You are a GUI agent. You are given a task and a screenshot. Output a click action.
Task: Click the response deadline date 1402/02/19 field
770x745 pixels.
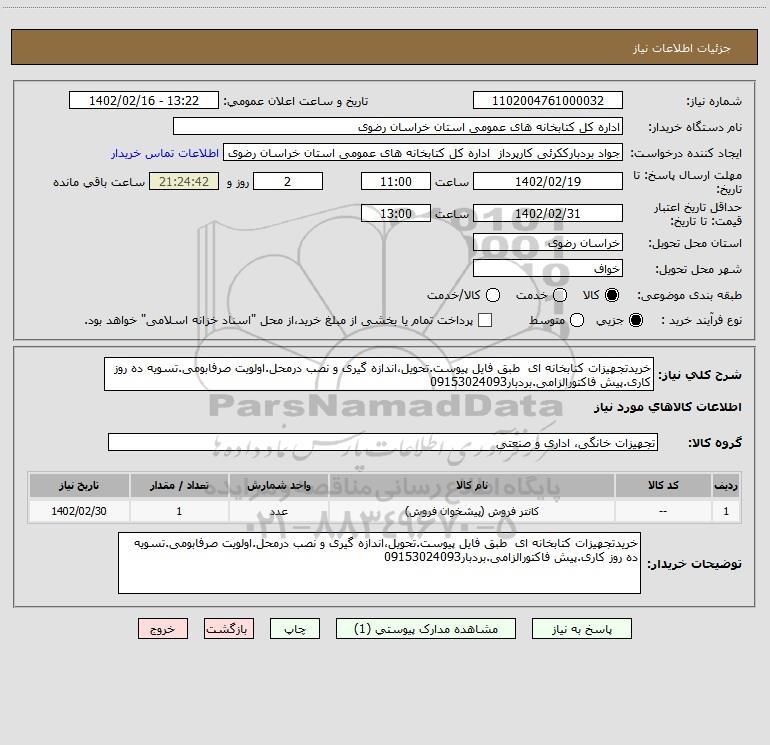tap(548, 181)
